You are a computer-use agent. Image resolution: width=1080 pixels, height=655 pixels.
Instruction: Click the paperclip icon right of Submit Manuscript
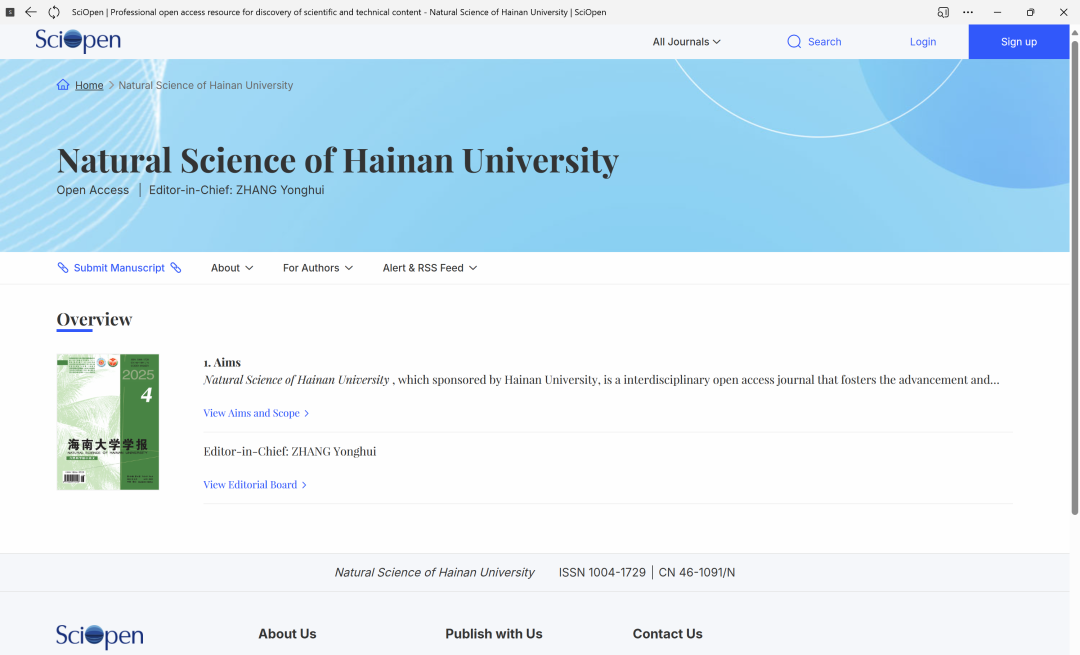tap(176, 268)
